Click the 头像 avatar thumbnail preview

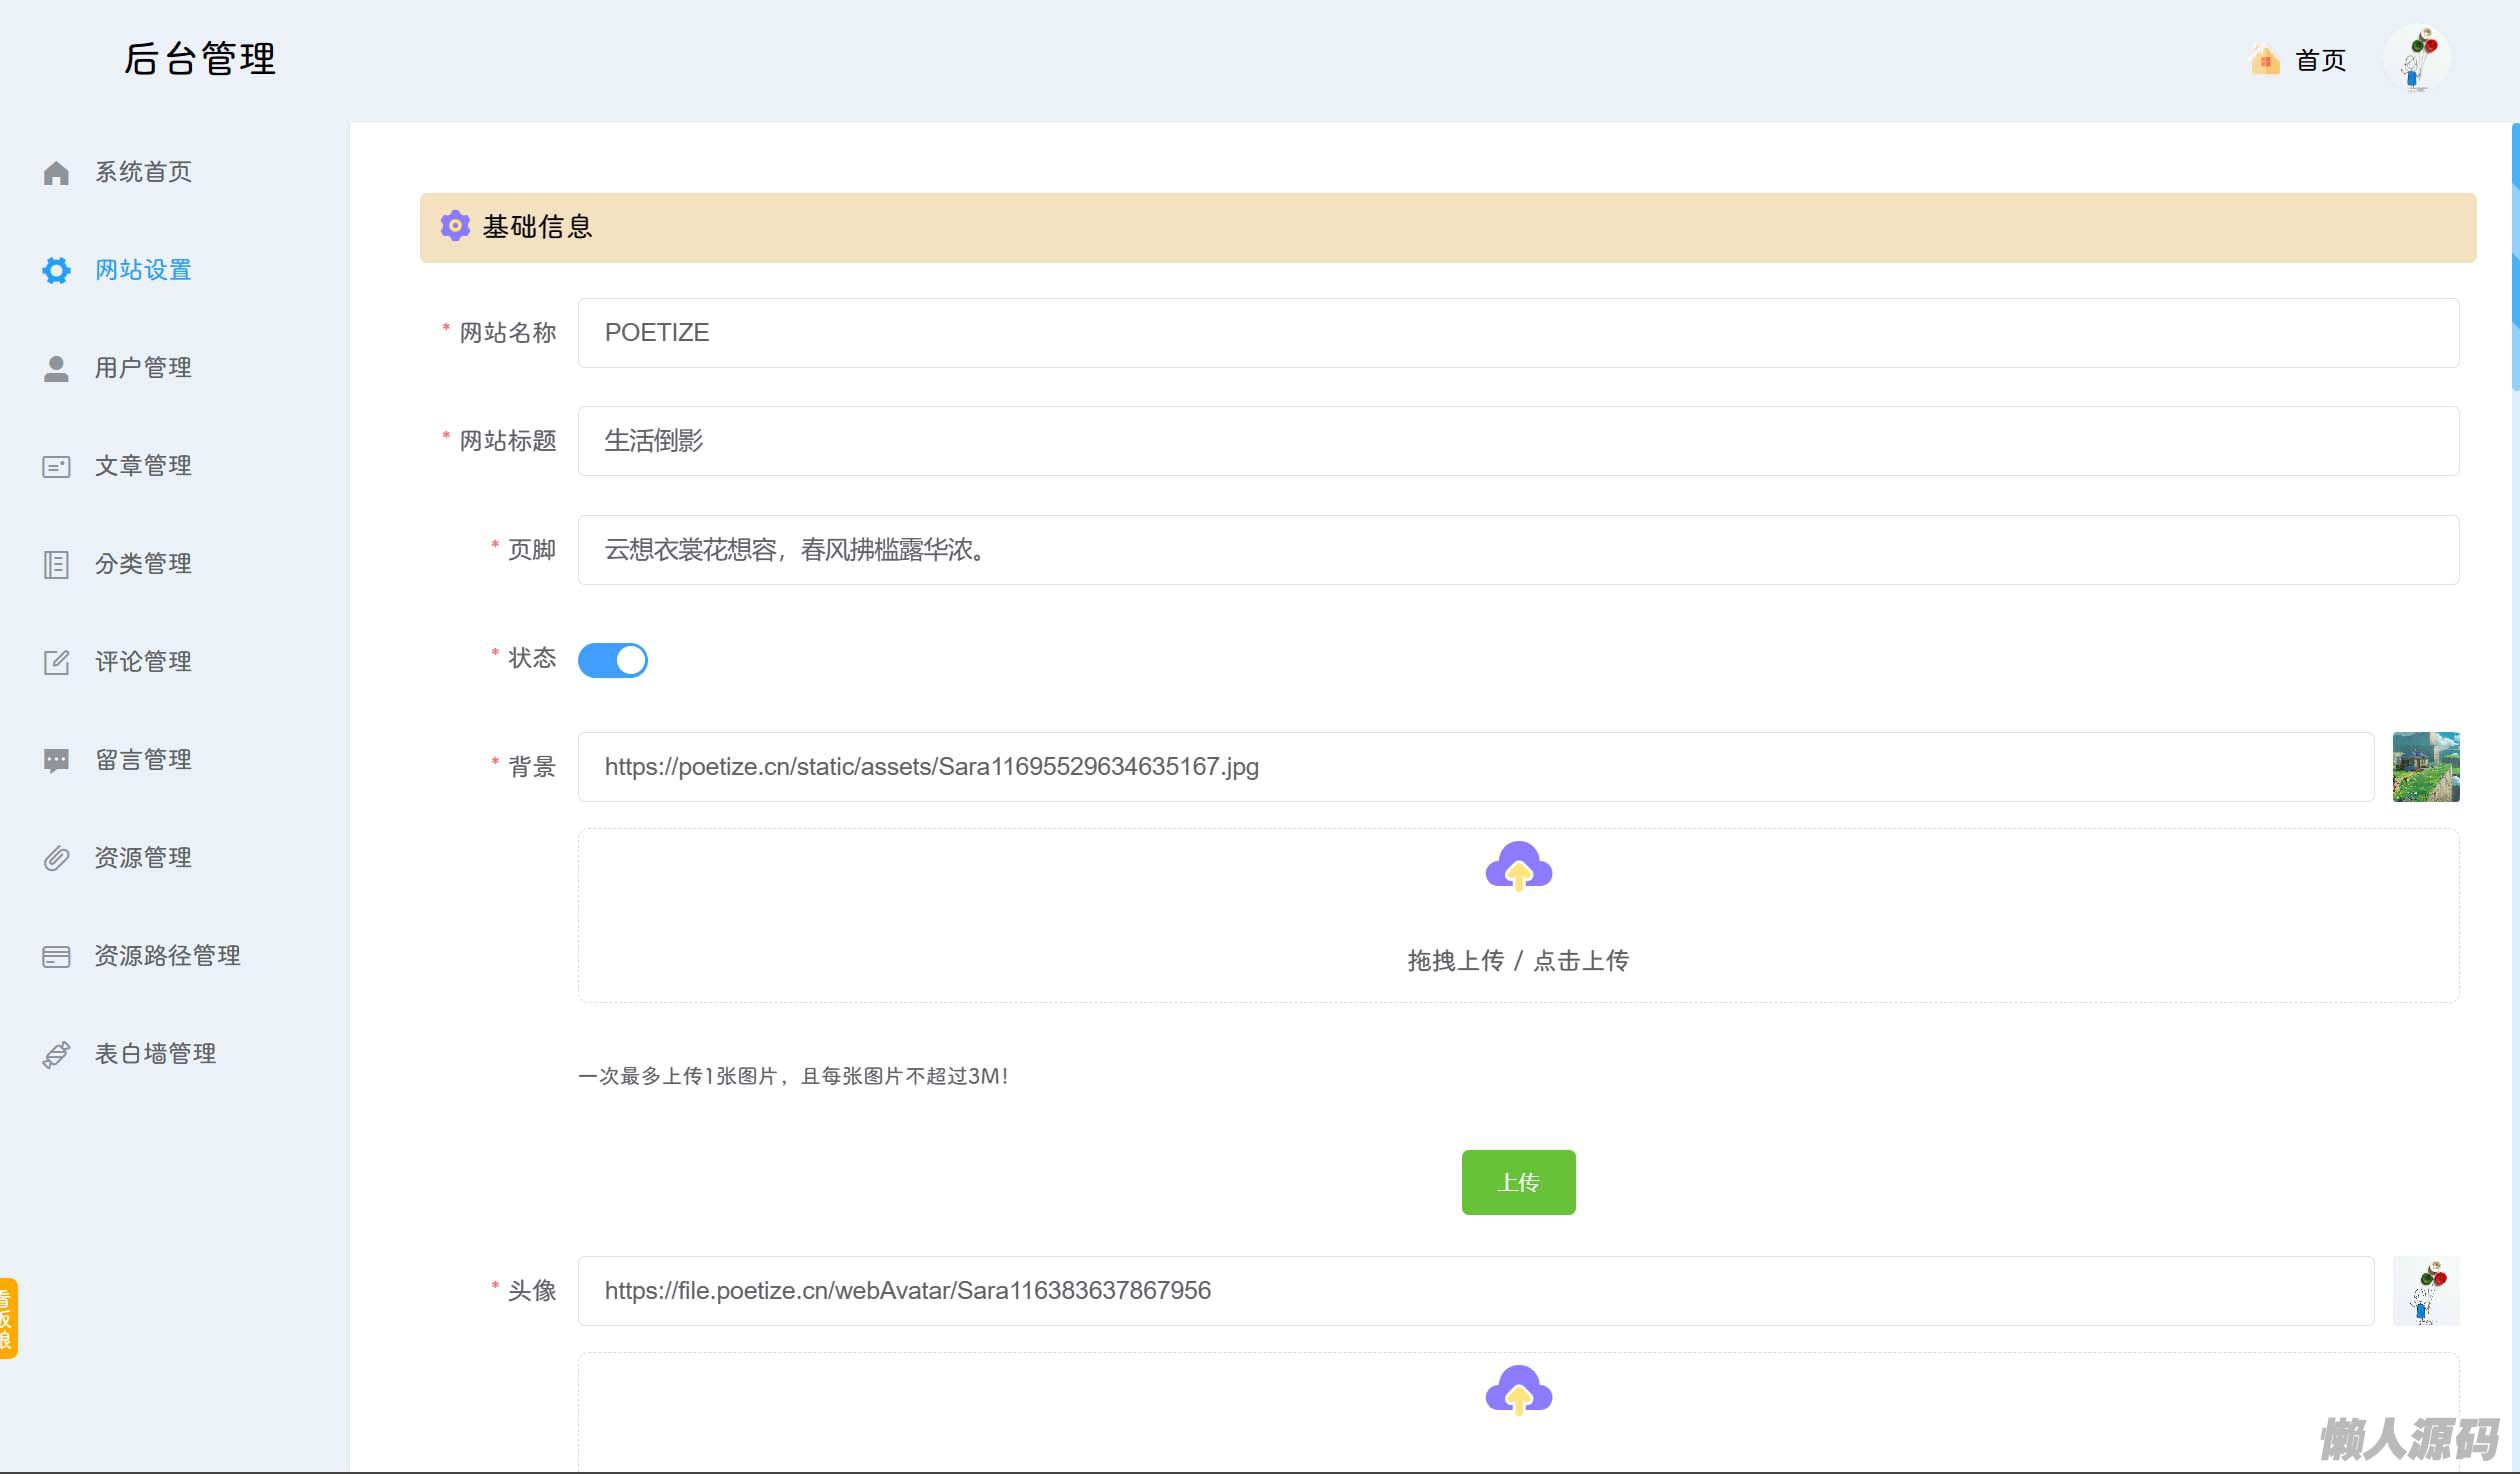click(x=2425, y=1291)
